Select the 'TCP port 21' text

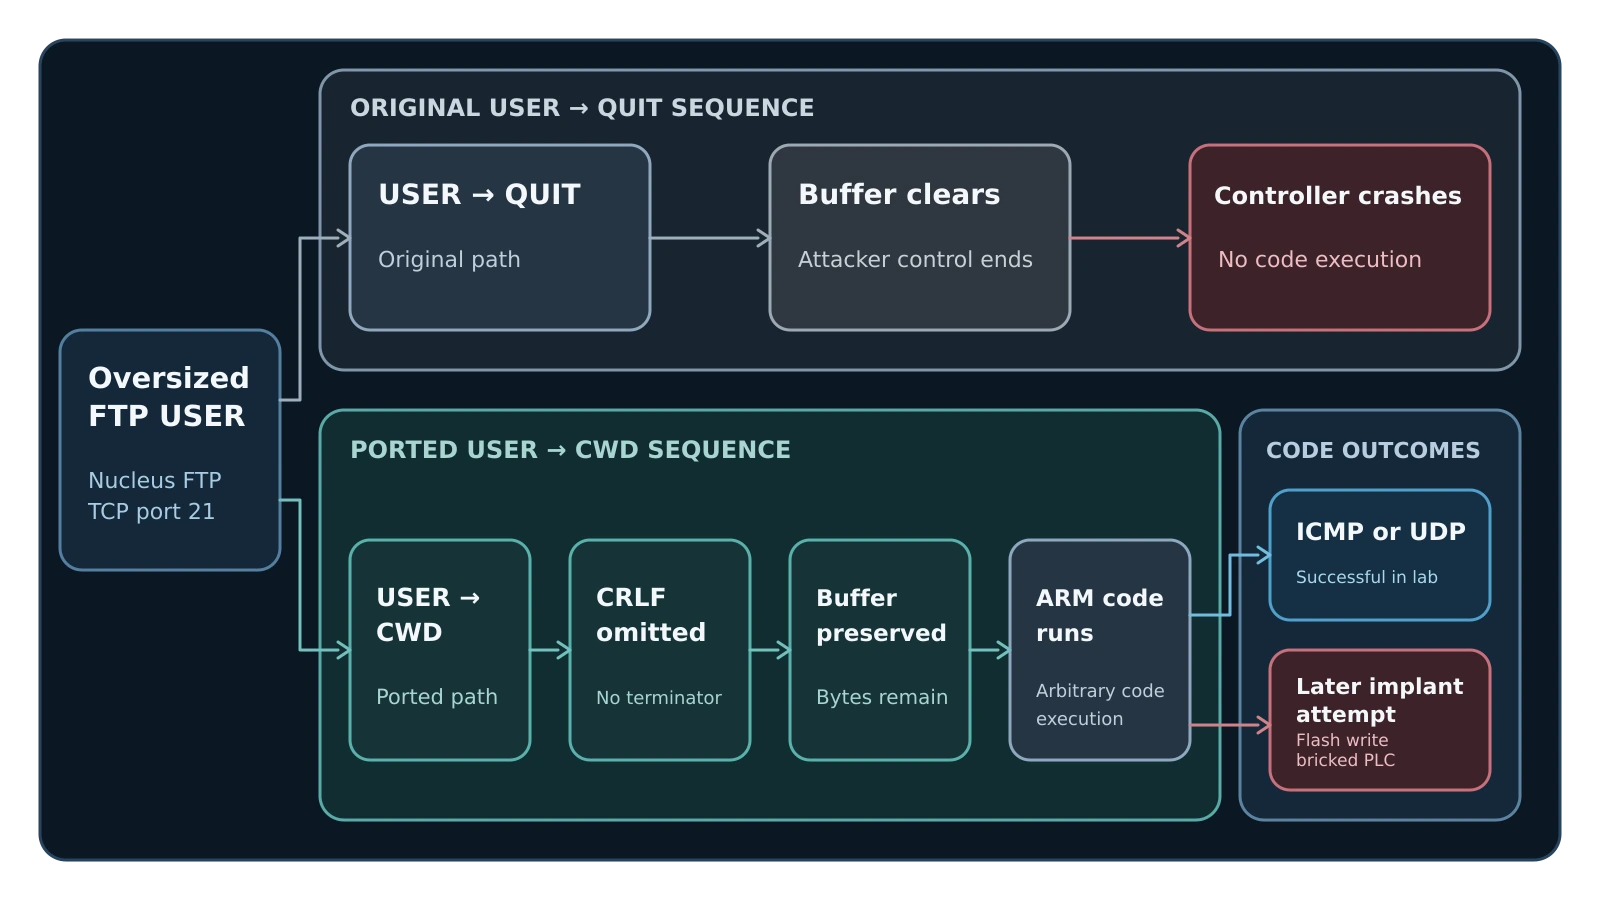(x=151, y=511)
